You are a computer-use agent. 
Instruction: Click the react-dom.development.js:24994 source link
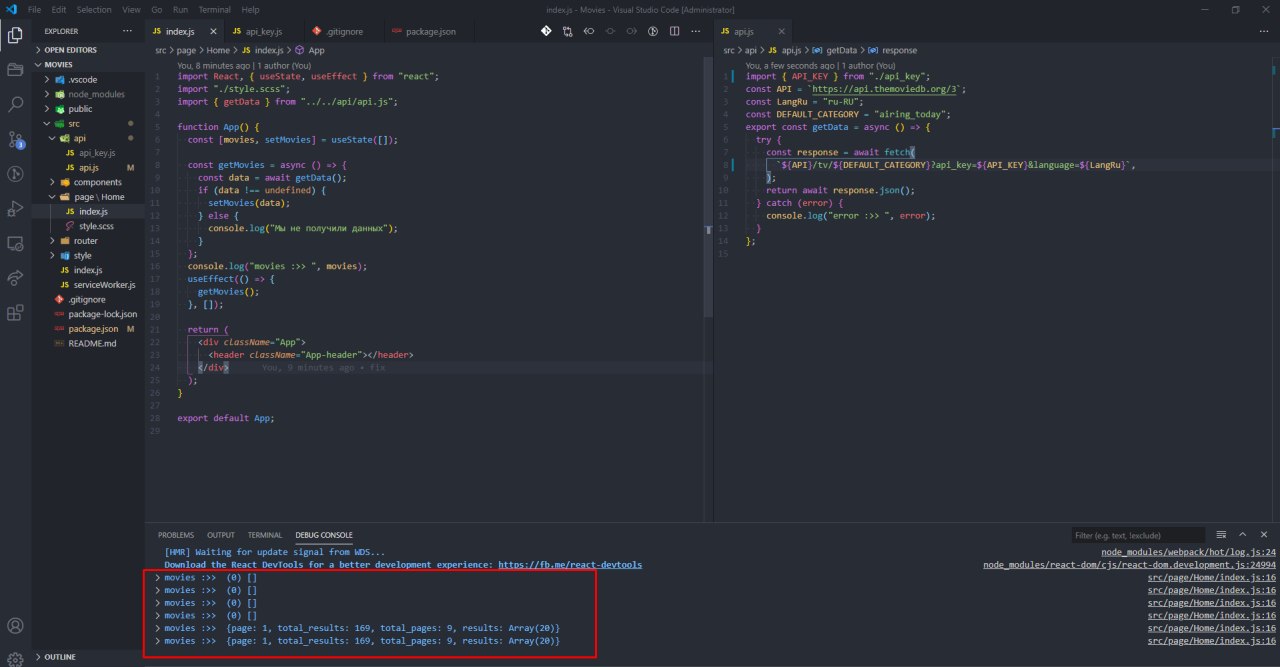(x=1129, y=565)
